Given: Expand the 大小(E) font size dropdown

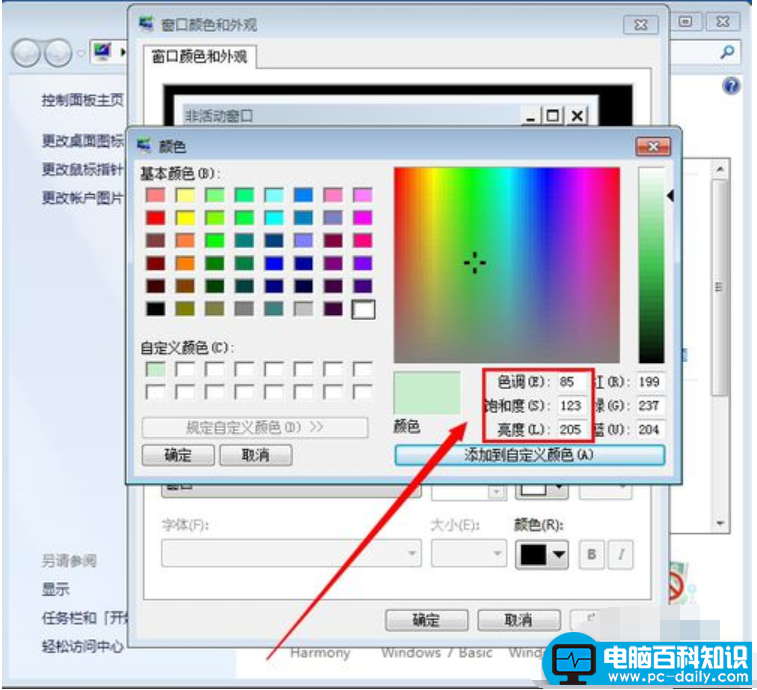Looking at the screenshot, I should pos(469,553).
